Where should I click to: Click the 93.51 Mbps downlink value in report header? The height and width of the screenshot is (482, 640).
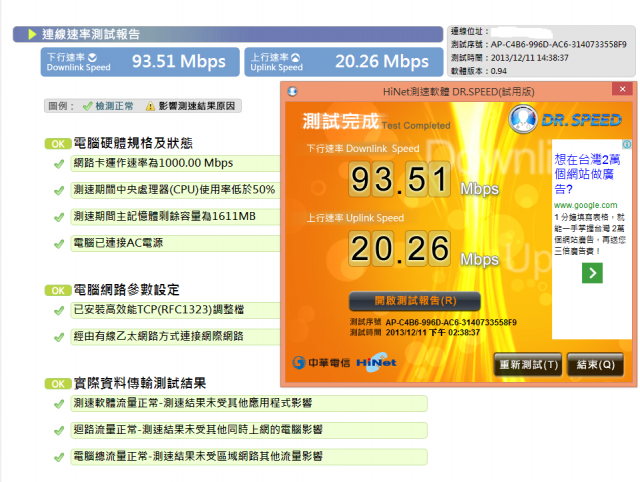tap(178, 62)
